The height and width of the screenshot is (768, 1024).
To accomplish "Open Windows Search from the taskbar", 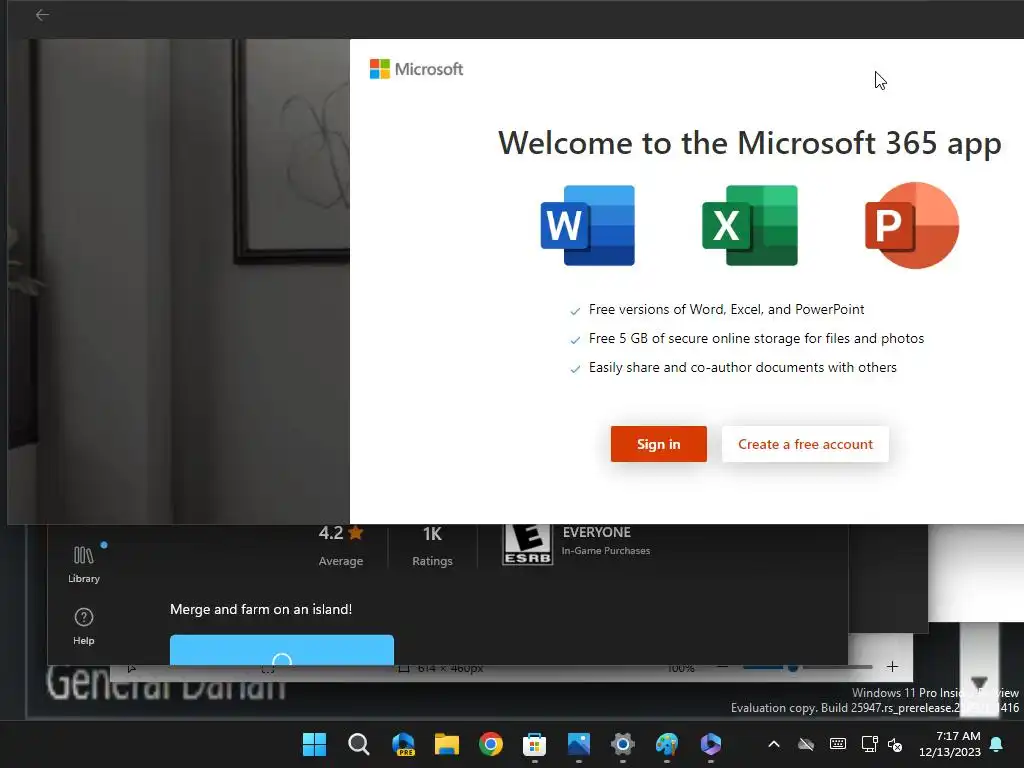I will [359, 744].
